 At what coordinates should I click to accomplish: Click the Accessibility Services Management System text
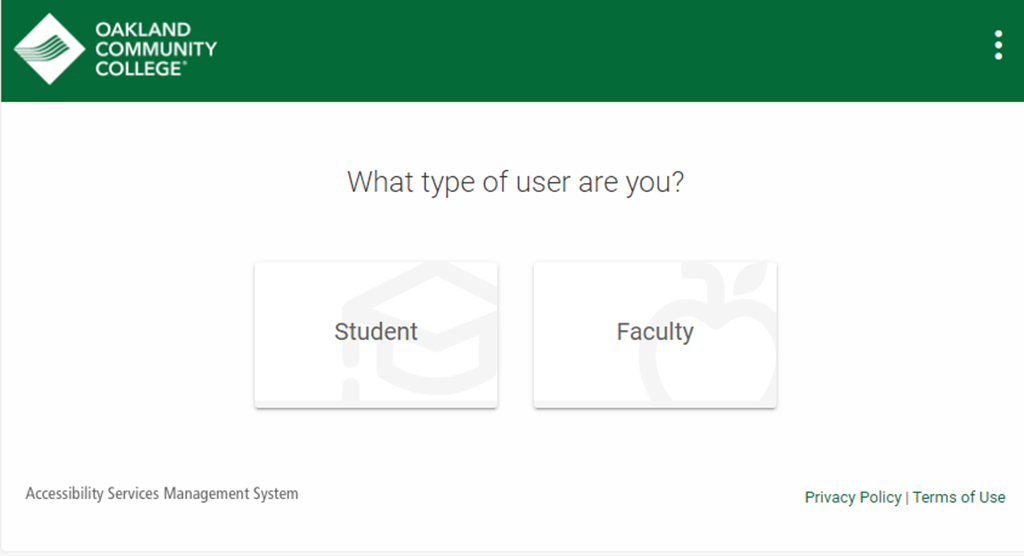162,493
